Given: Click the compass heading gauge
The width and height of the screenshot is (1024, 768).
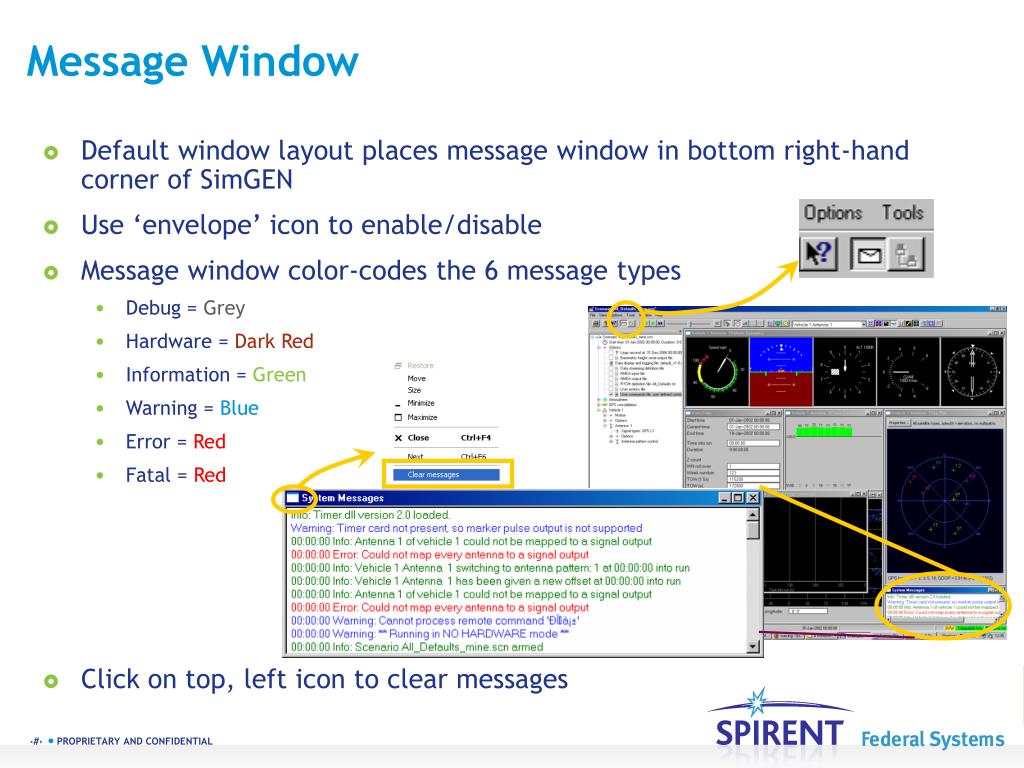Looking at the screenshot, I should 972,372.
